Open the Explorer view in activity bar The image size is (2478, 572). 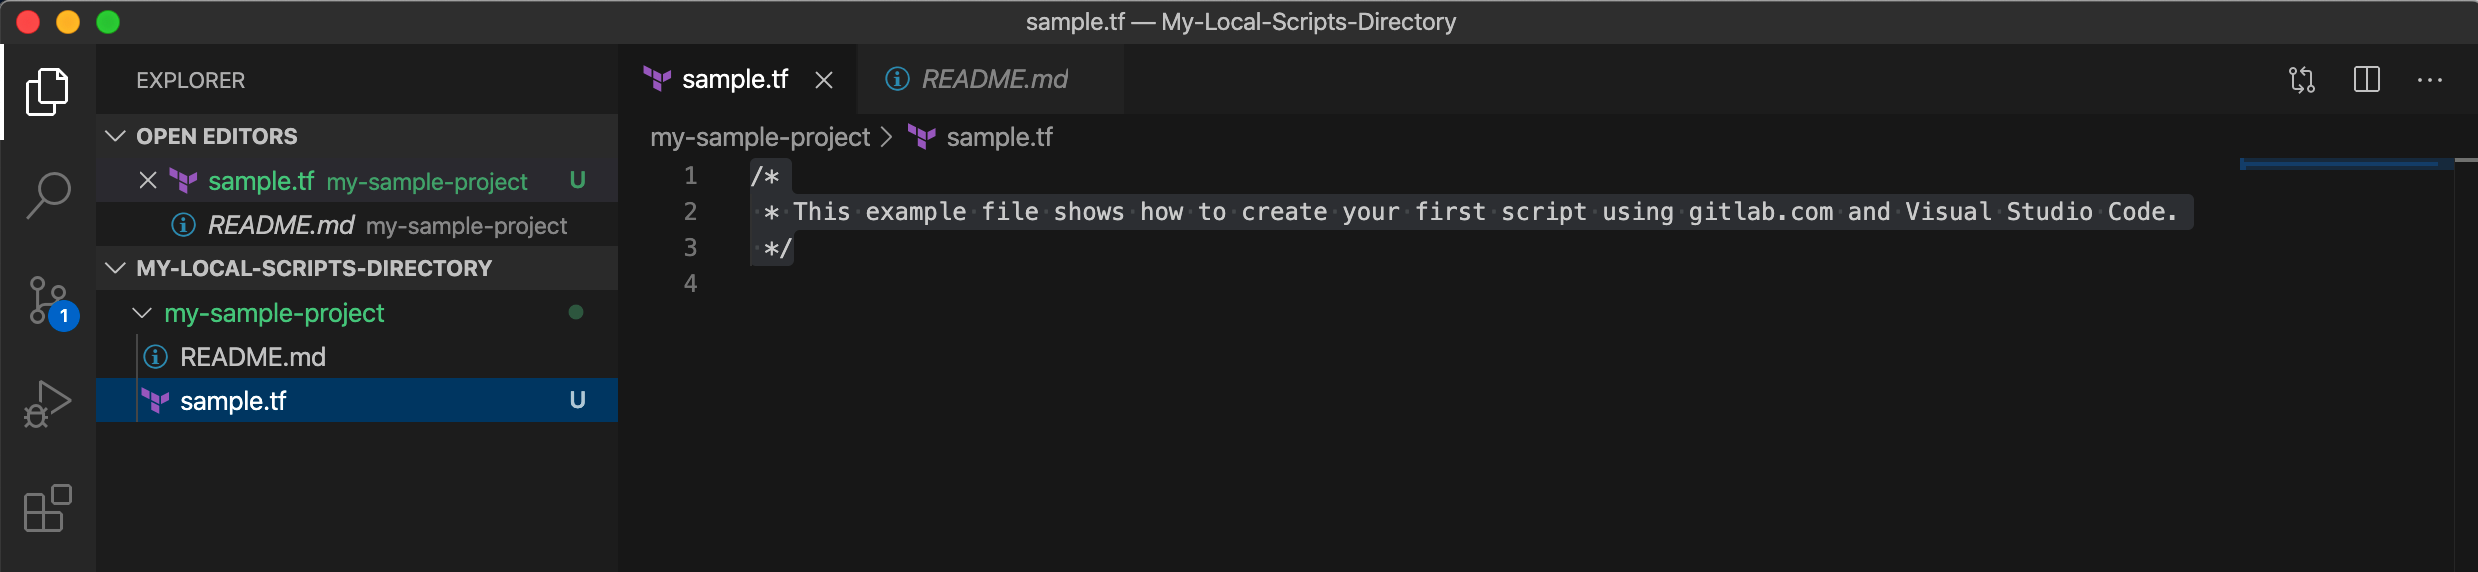pyautogui.click(x=47, y=92)
